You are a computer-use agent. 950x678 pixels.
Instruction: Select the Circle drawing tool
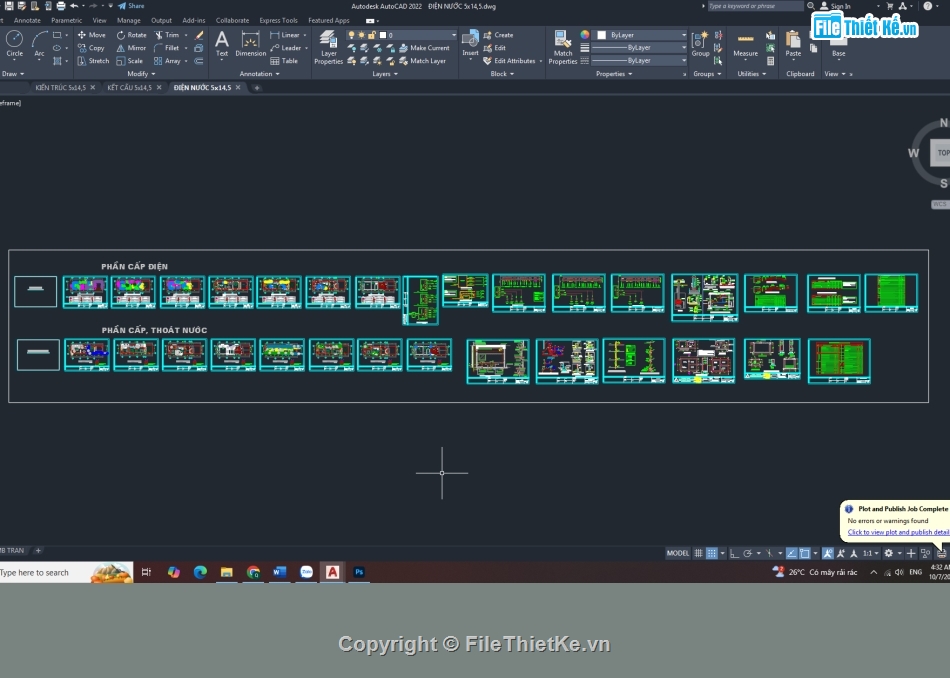[x=14, y=42]
